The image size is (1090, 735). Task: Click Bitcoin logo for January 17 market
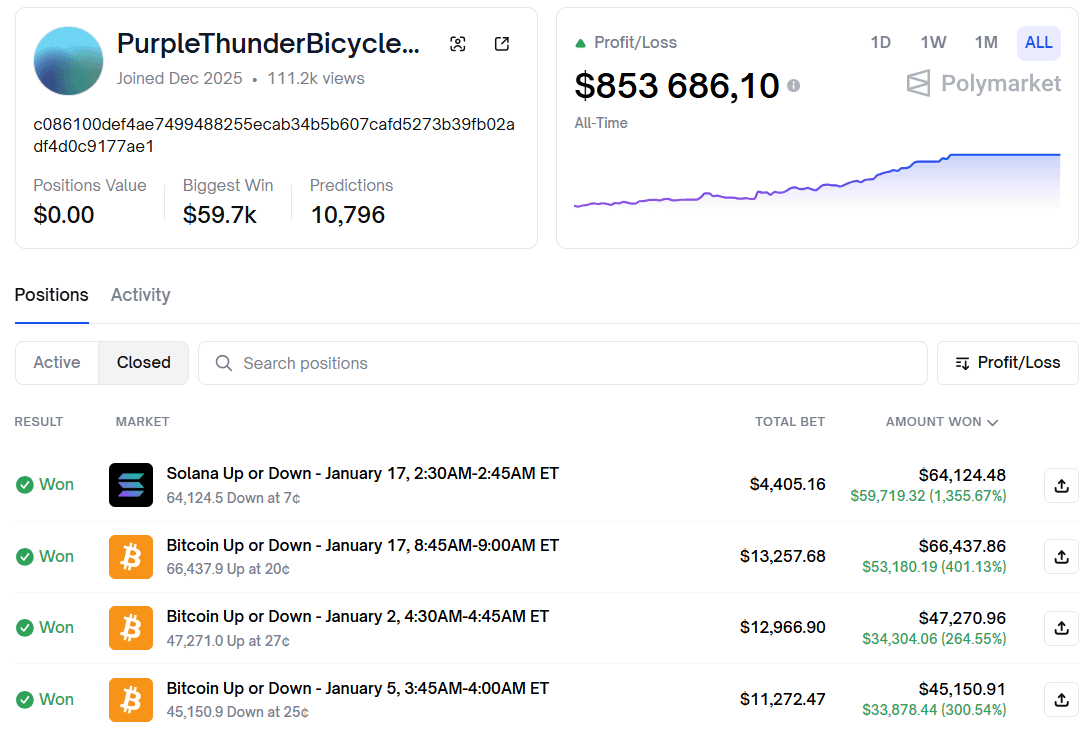click(131, 556)
